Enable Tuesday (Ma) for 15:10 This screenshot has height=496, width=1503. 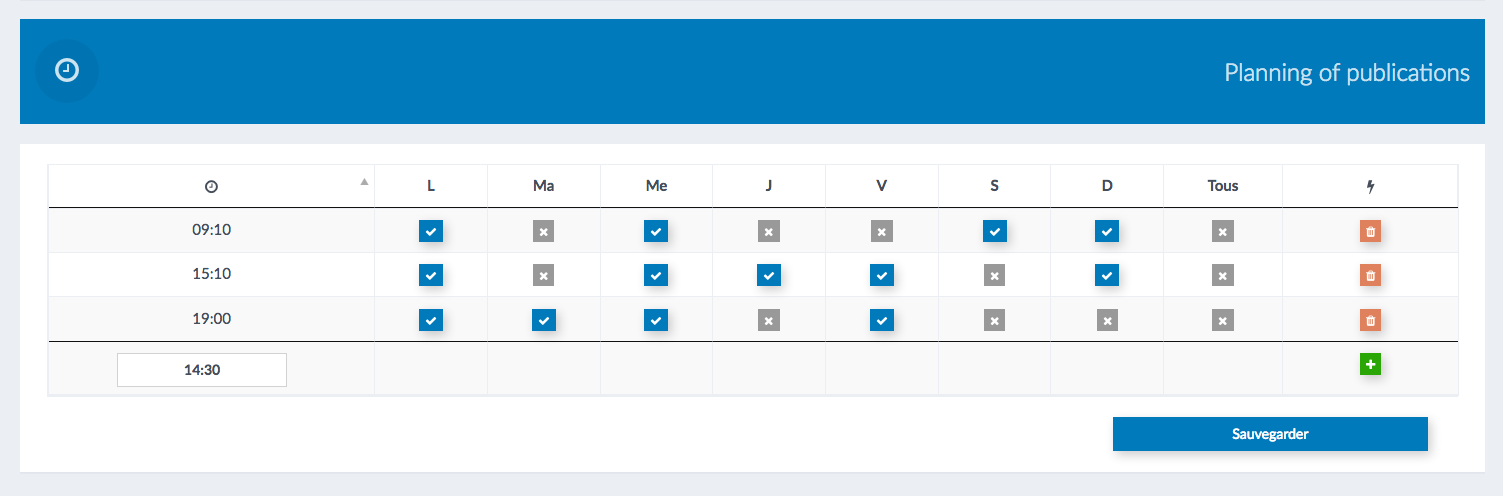[543, 275]
